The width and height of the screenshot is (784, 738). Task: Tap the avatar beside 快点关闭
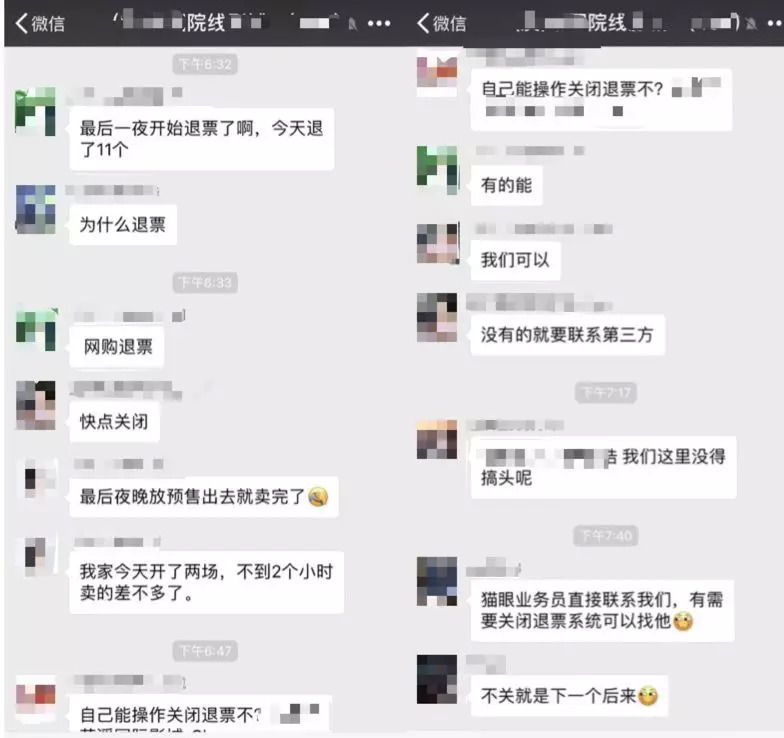click(36, 405)
